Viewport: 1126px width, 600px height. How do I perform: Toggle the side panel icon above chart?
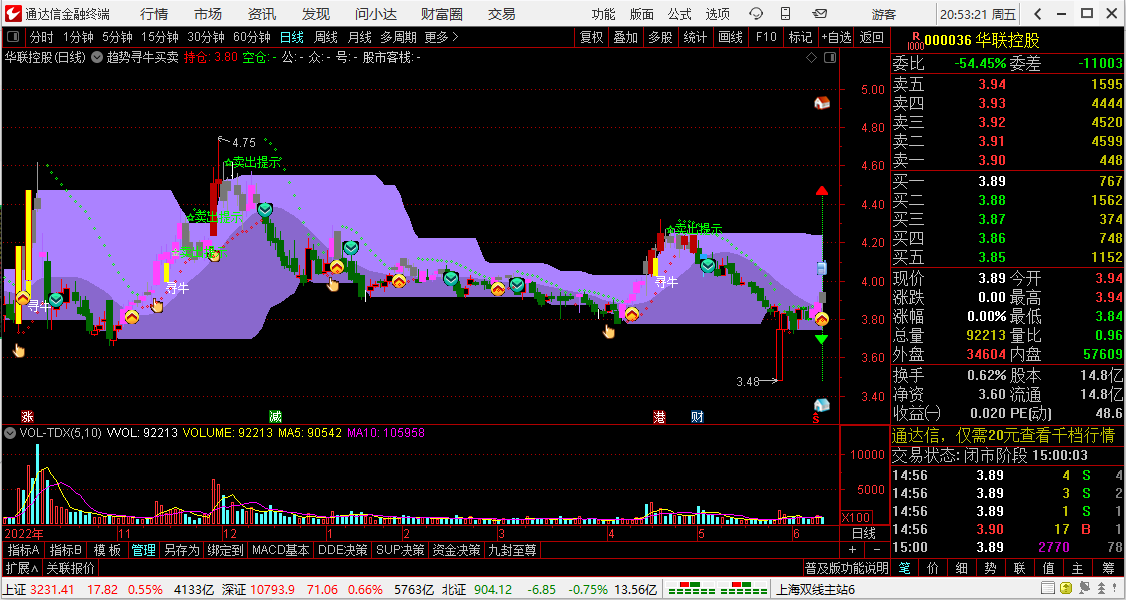pyautogui.click(x=830, y=57)
